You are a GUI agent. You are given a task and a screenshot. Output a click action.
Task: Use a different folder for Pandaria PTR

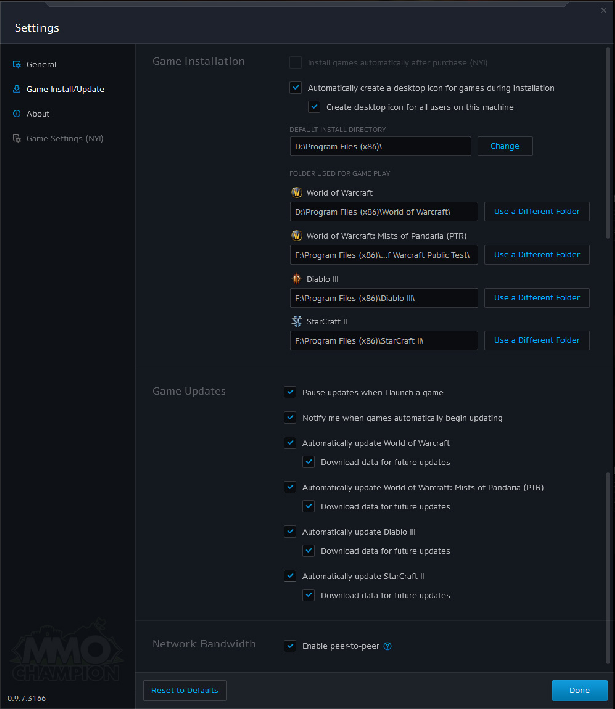click(537, 255)
